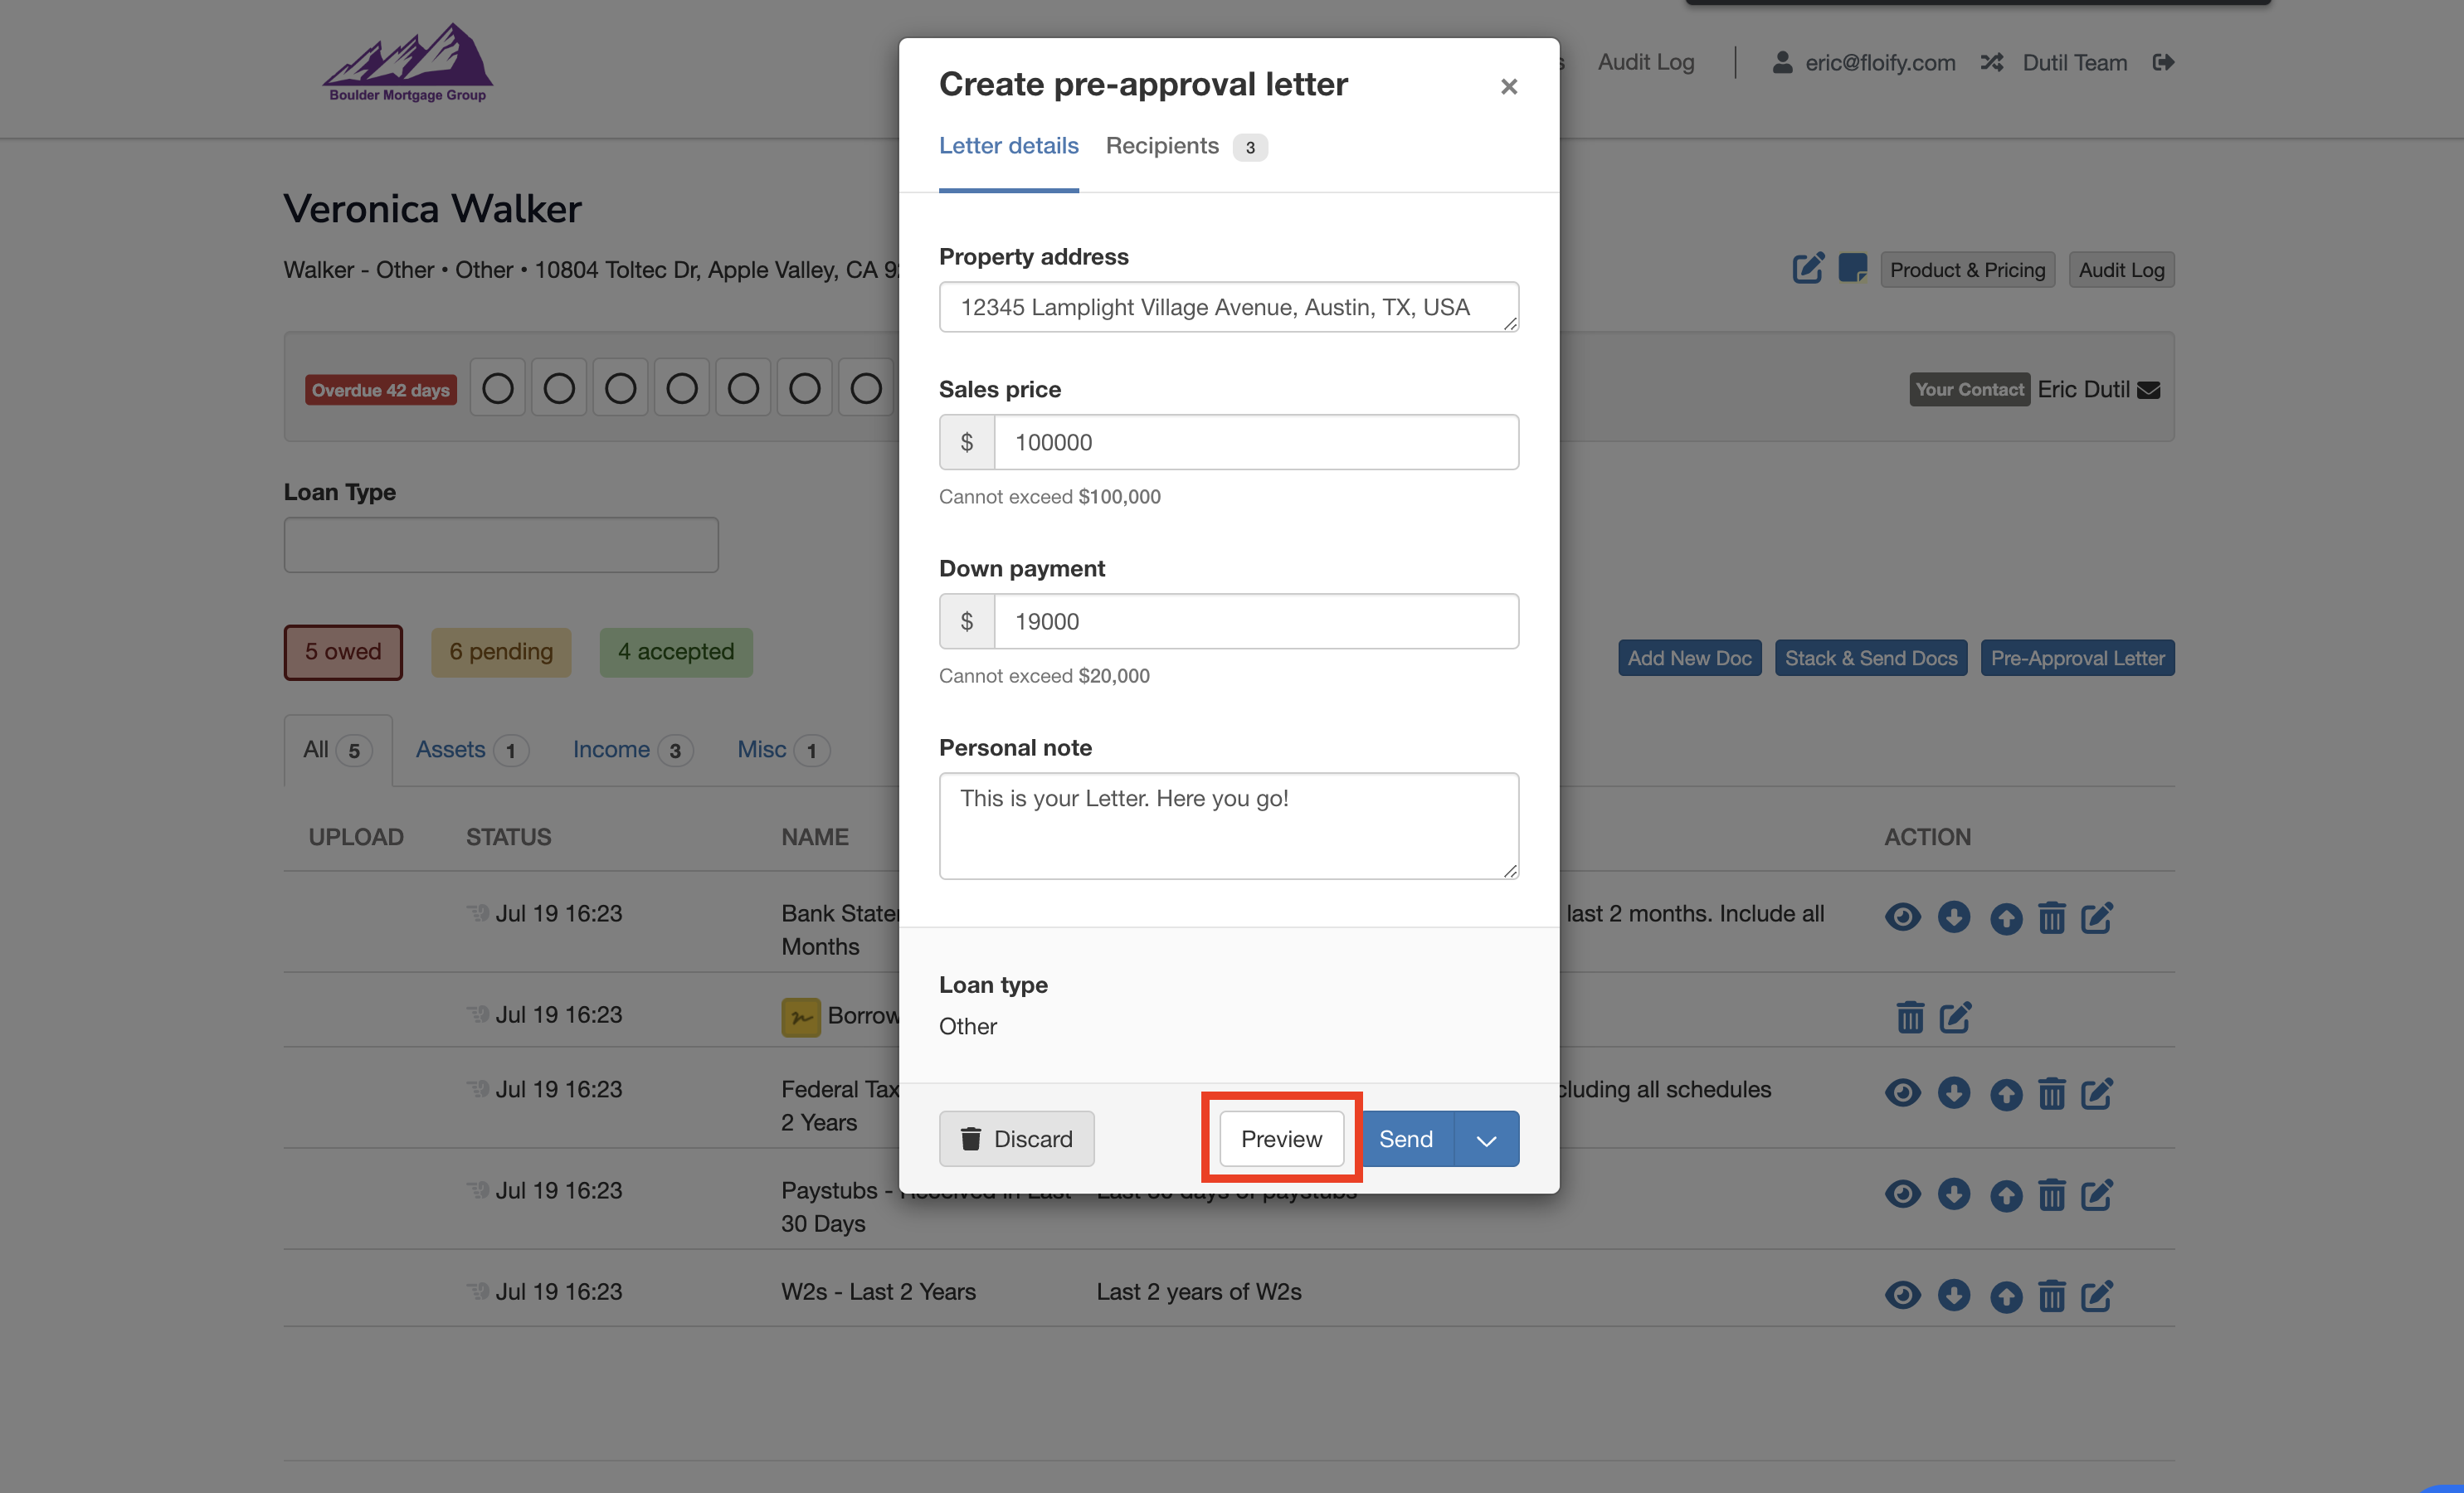Click the Preview button
This screenshot has height=1493, width=2464.
(1281, 1139)
